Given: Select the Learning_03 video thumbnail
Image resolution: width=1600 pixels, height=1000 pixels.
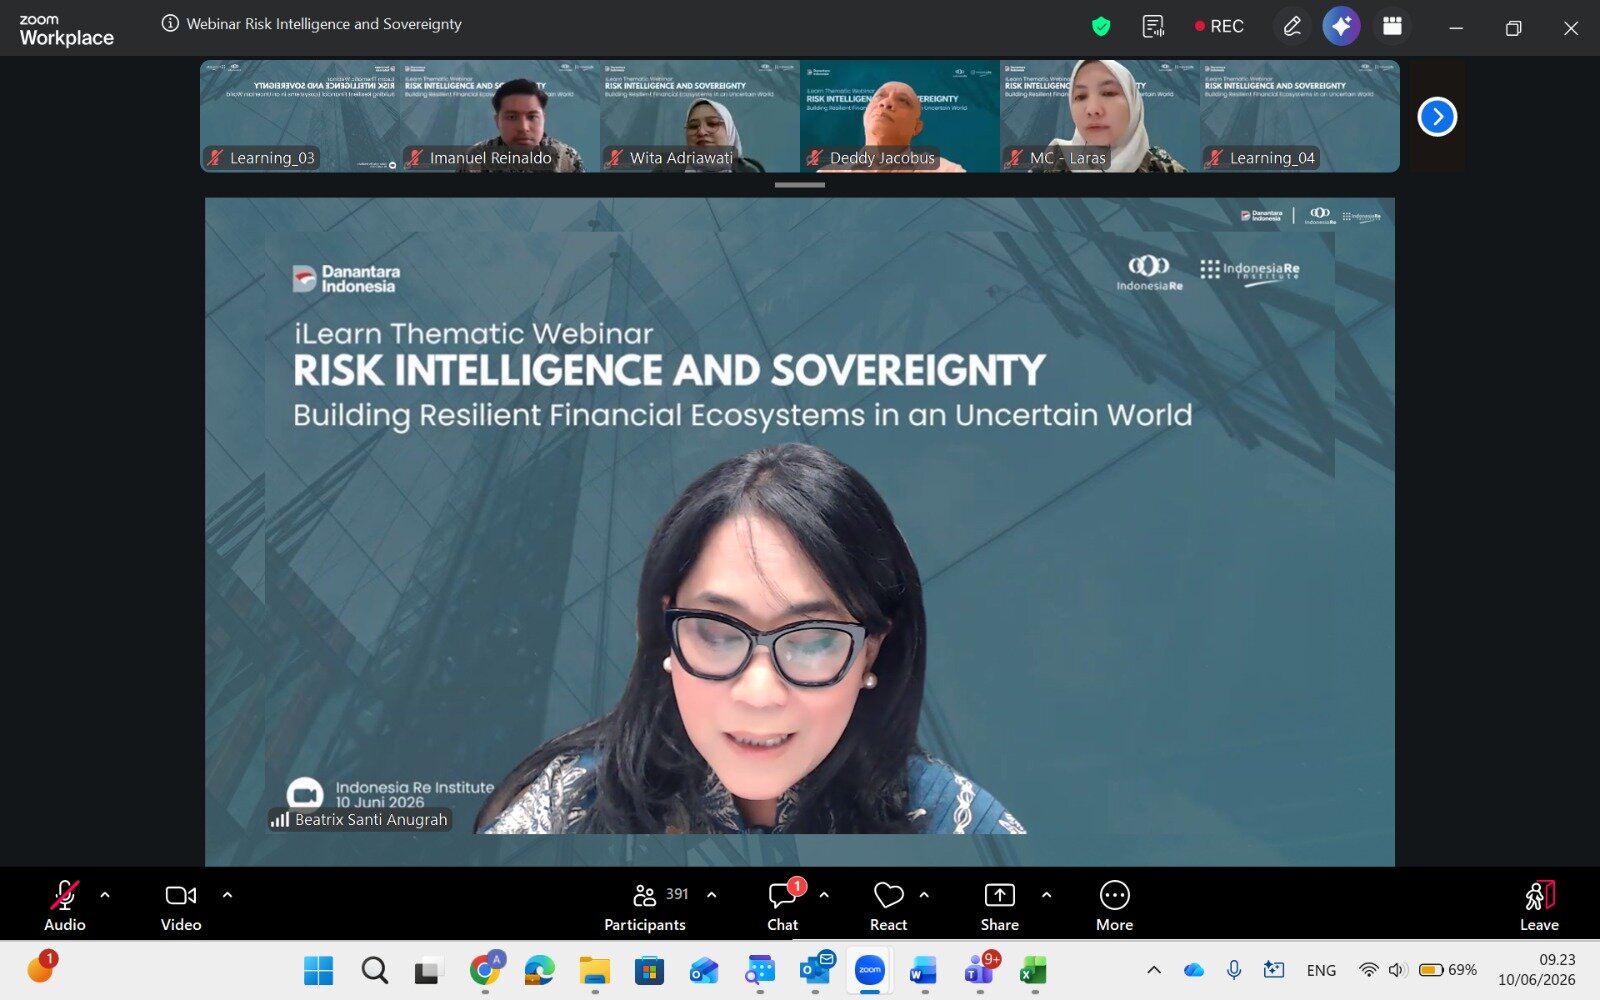Looking at the screenshot, I should click(x=300, y=116).
